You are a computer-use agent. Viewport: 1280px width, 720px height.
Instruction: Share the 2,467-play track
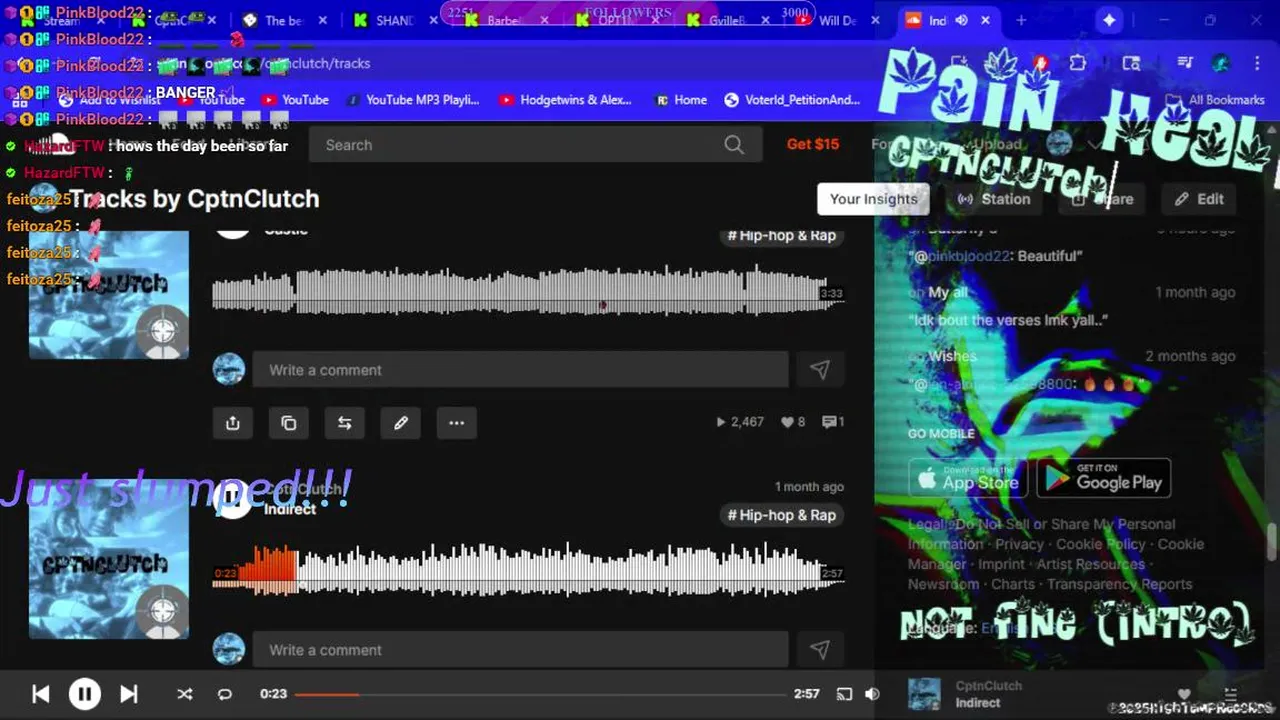point(233,423)
